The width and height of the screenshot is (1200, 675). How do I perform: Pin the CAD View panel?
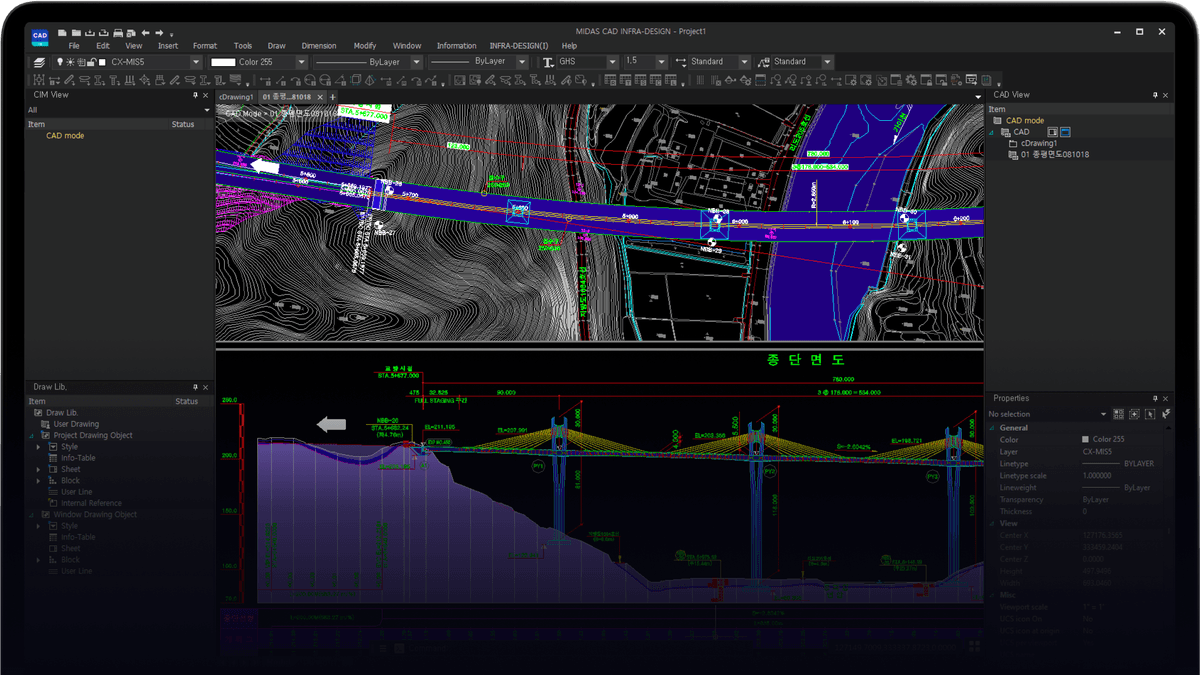pos(1155,95)
